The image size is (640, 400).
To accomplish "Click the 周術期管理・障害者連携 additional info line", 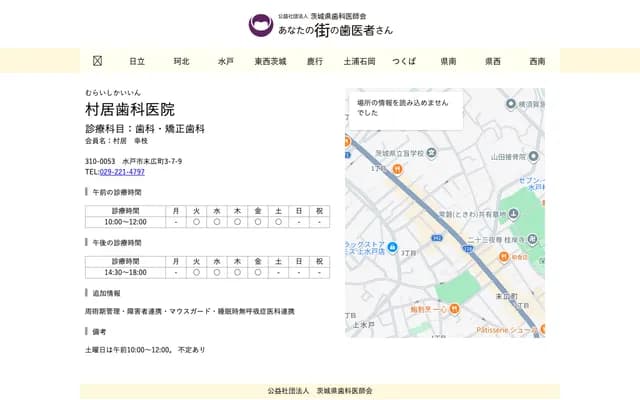I will click(x=190, y=311).
